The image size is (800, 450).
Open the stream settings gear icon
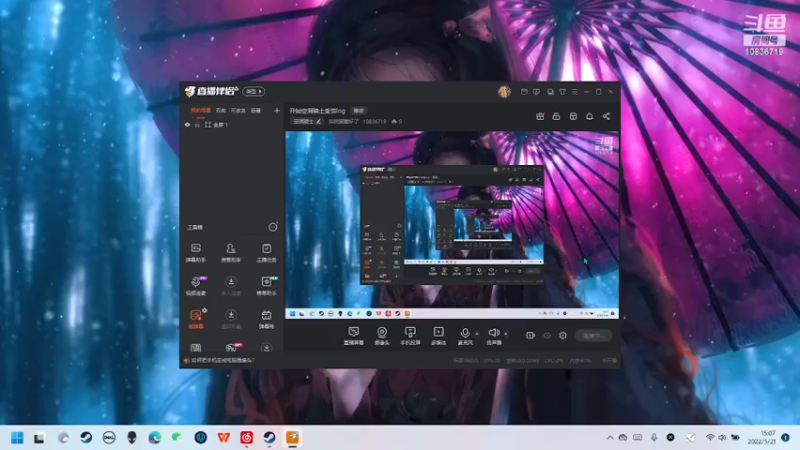pos(562,335)
